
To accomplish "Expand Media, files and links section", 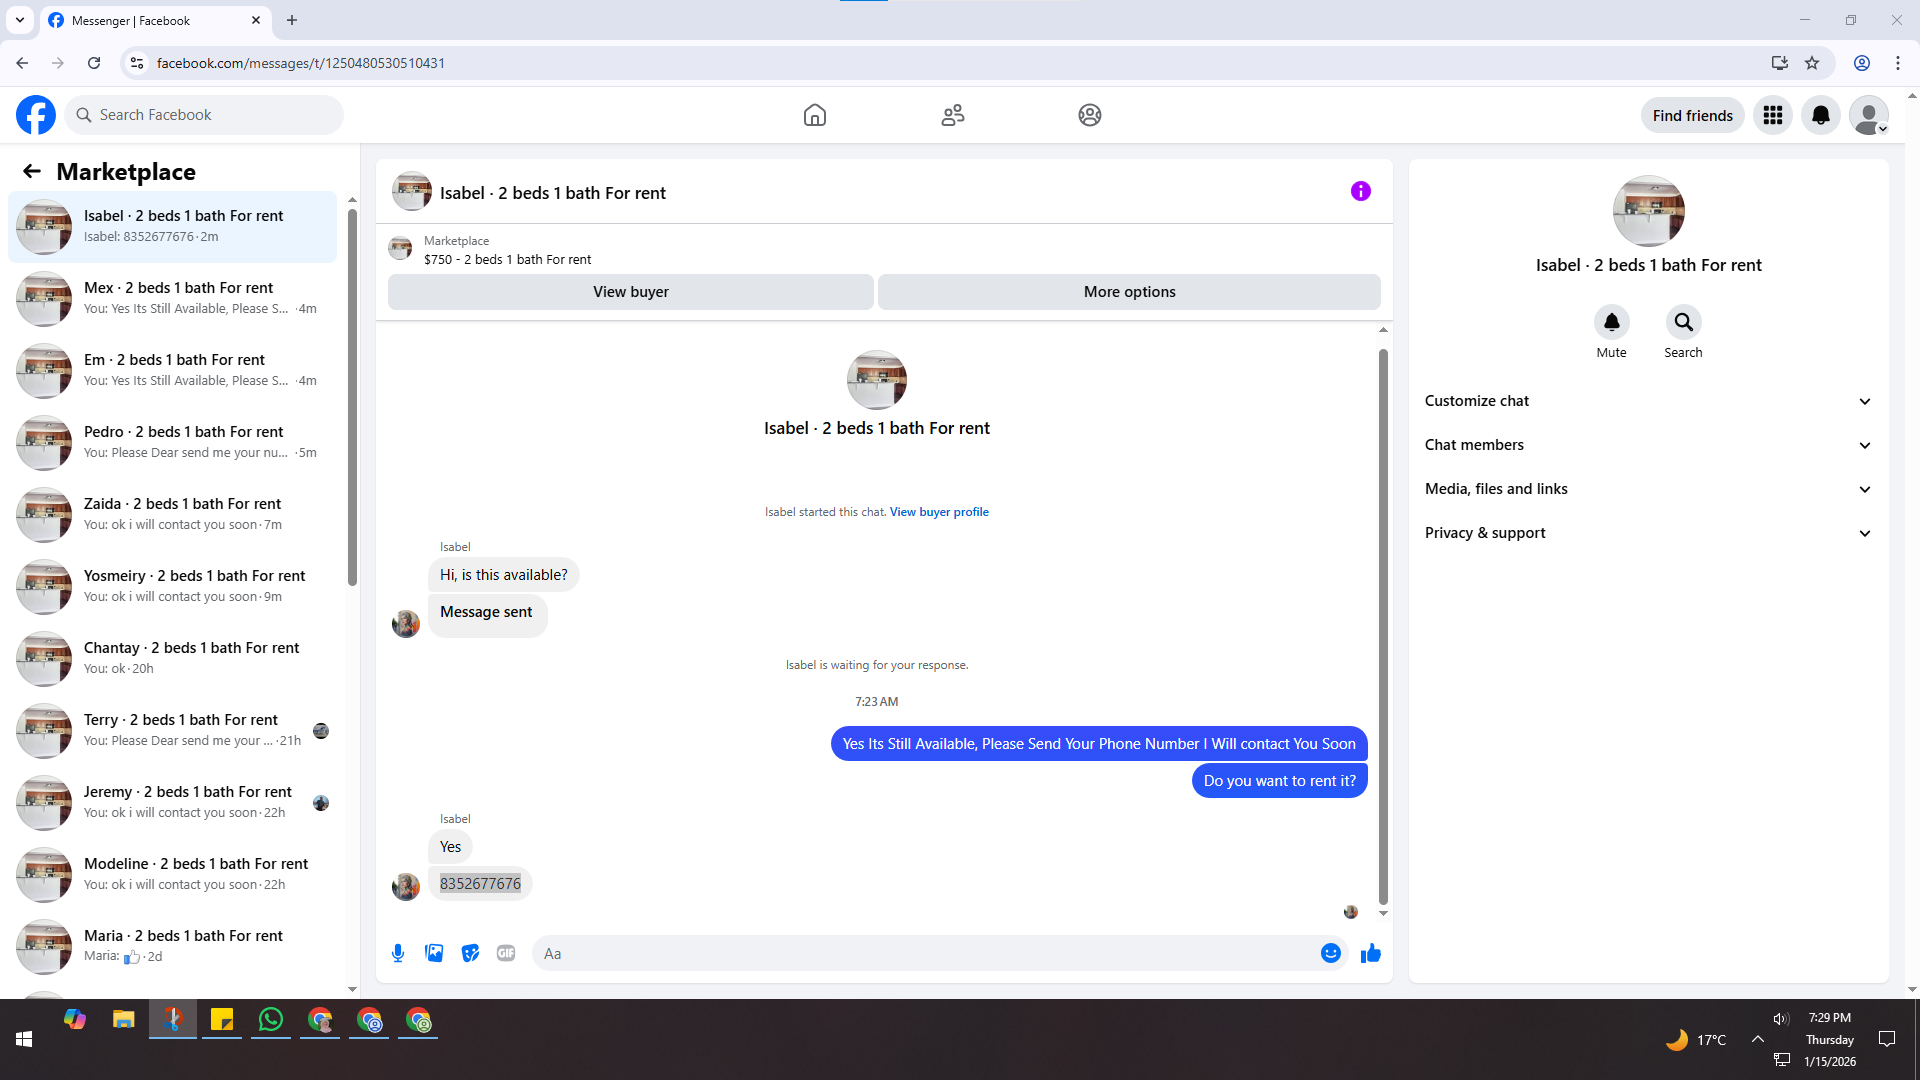I will tap(1647, 489).
